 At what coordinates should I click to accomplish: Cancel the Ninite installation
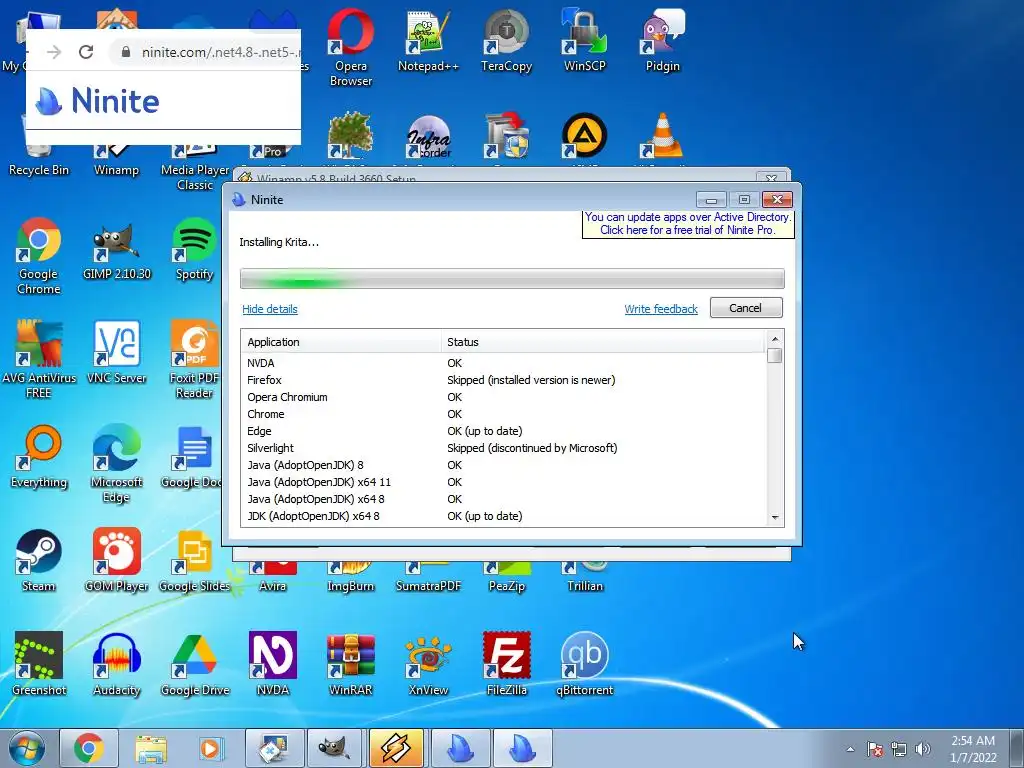(x=746, y=308)
